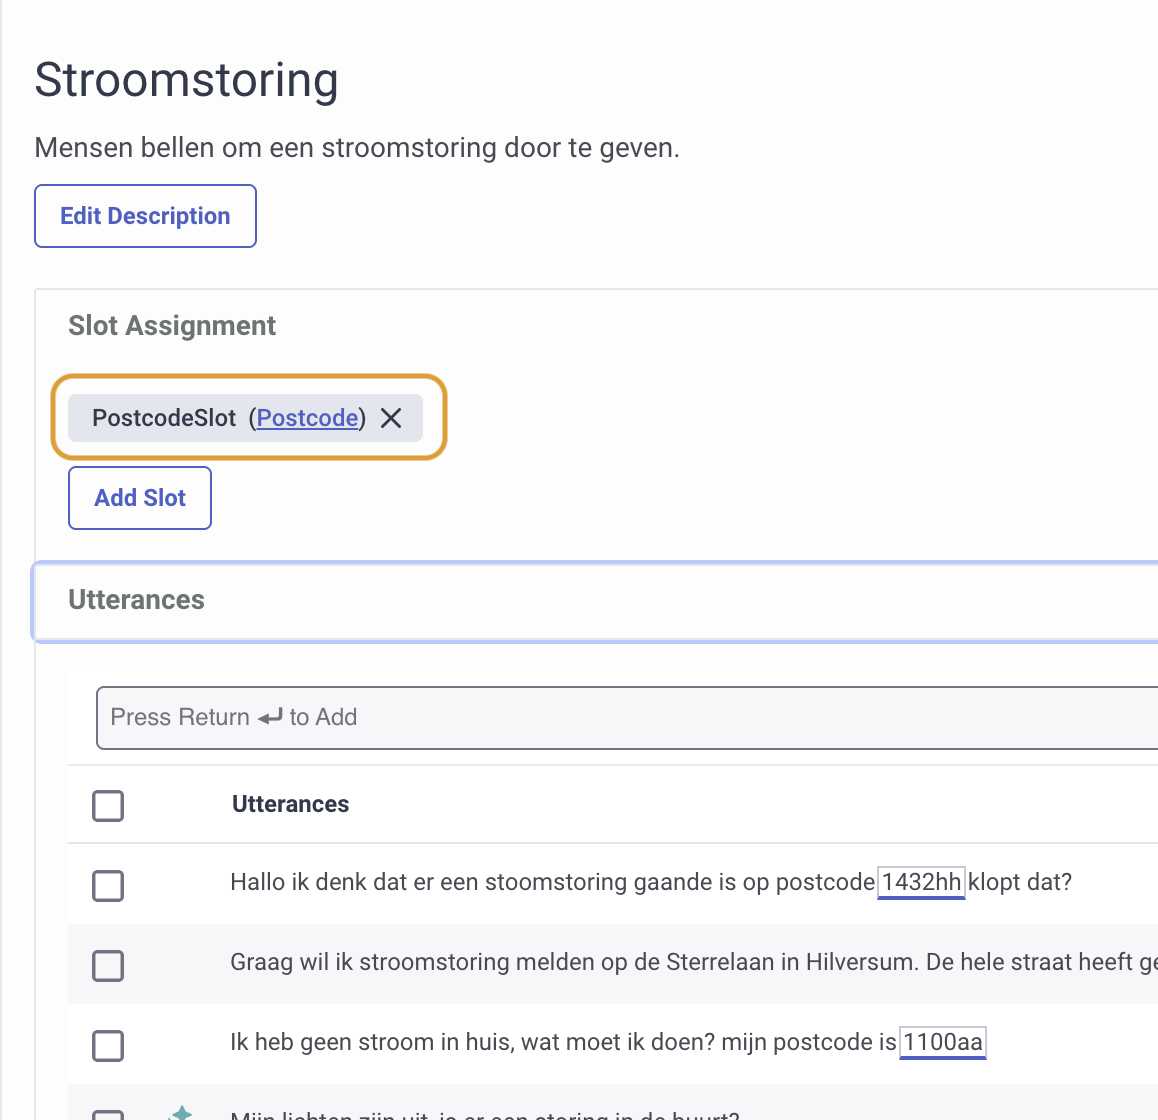Tick the select-all checkbox in the table header
This screenshot has height=1120, width=1158.
click(x=108, y=805)
